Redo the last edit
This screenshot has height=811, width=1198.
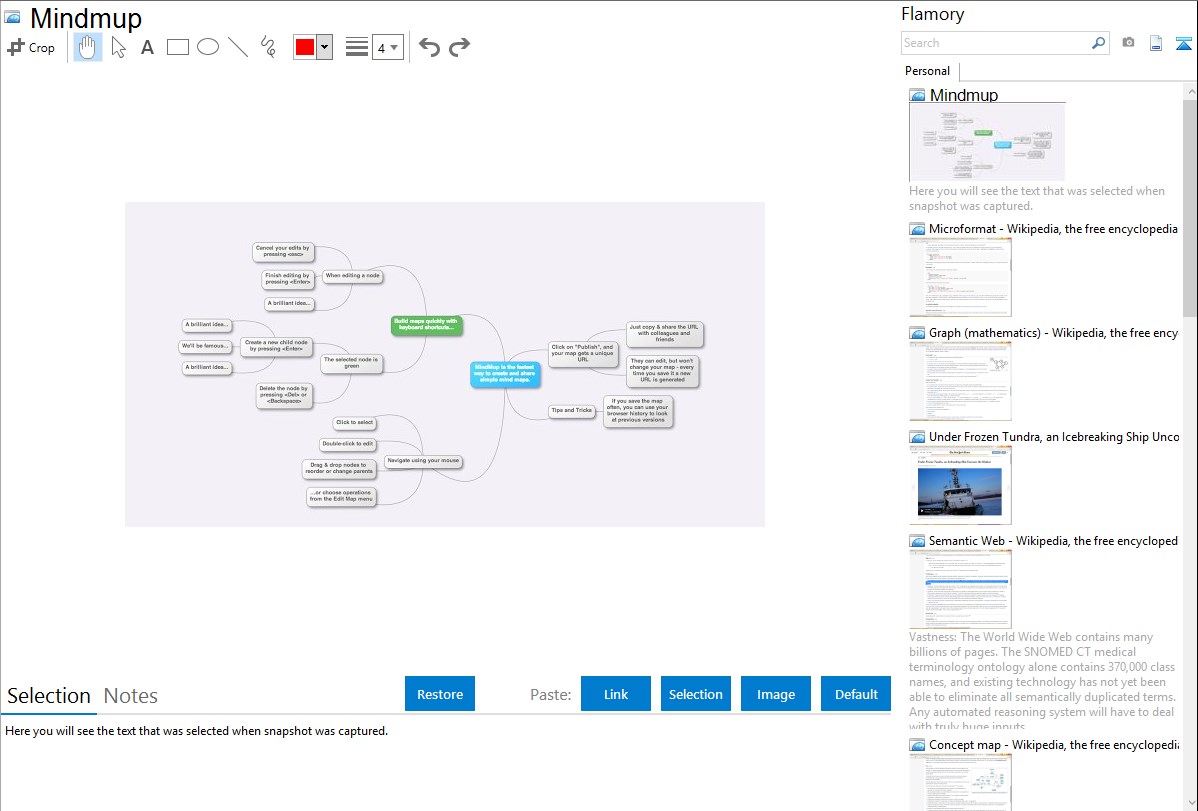coord(459,47)
